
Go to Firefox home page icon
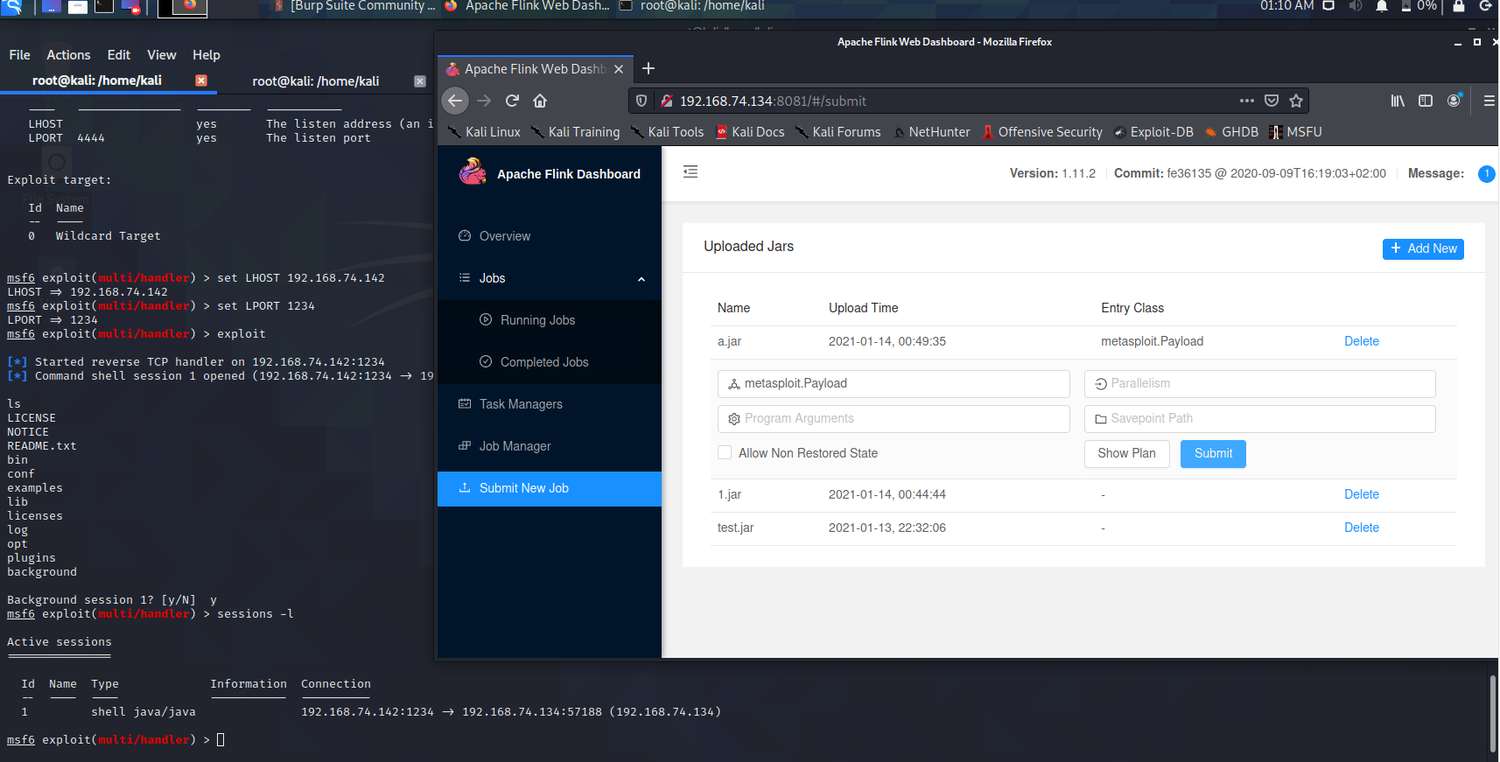(540, 100)
